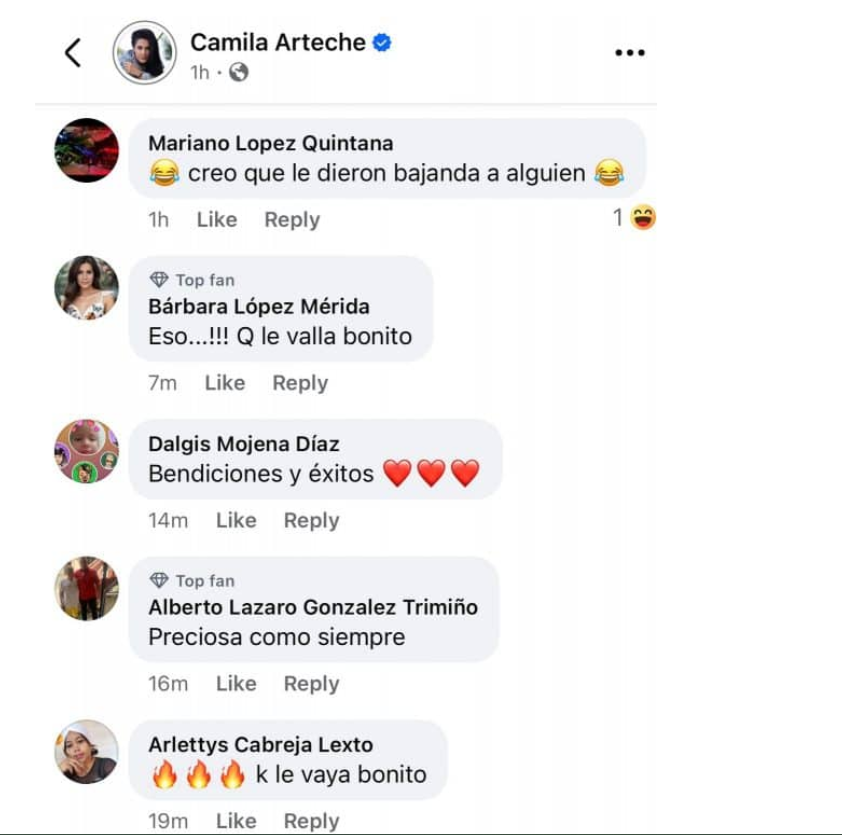This screenshot has width=842, height=835.
Task: Open the Camila Arteche page name link
Action: [x=278, y=42]
